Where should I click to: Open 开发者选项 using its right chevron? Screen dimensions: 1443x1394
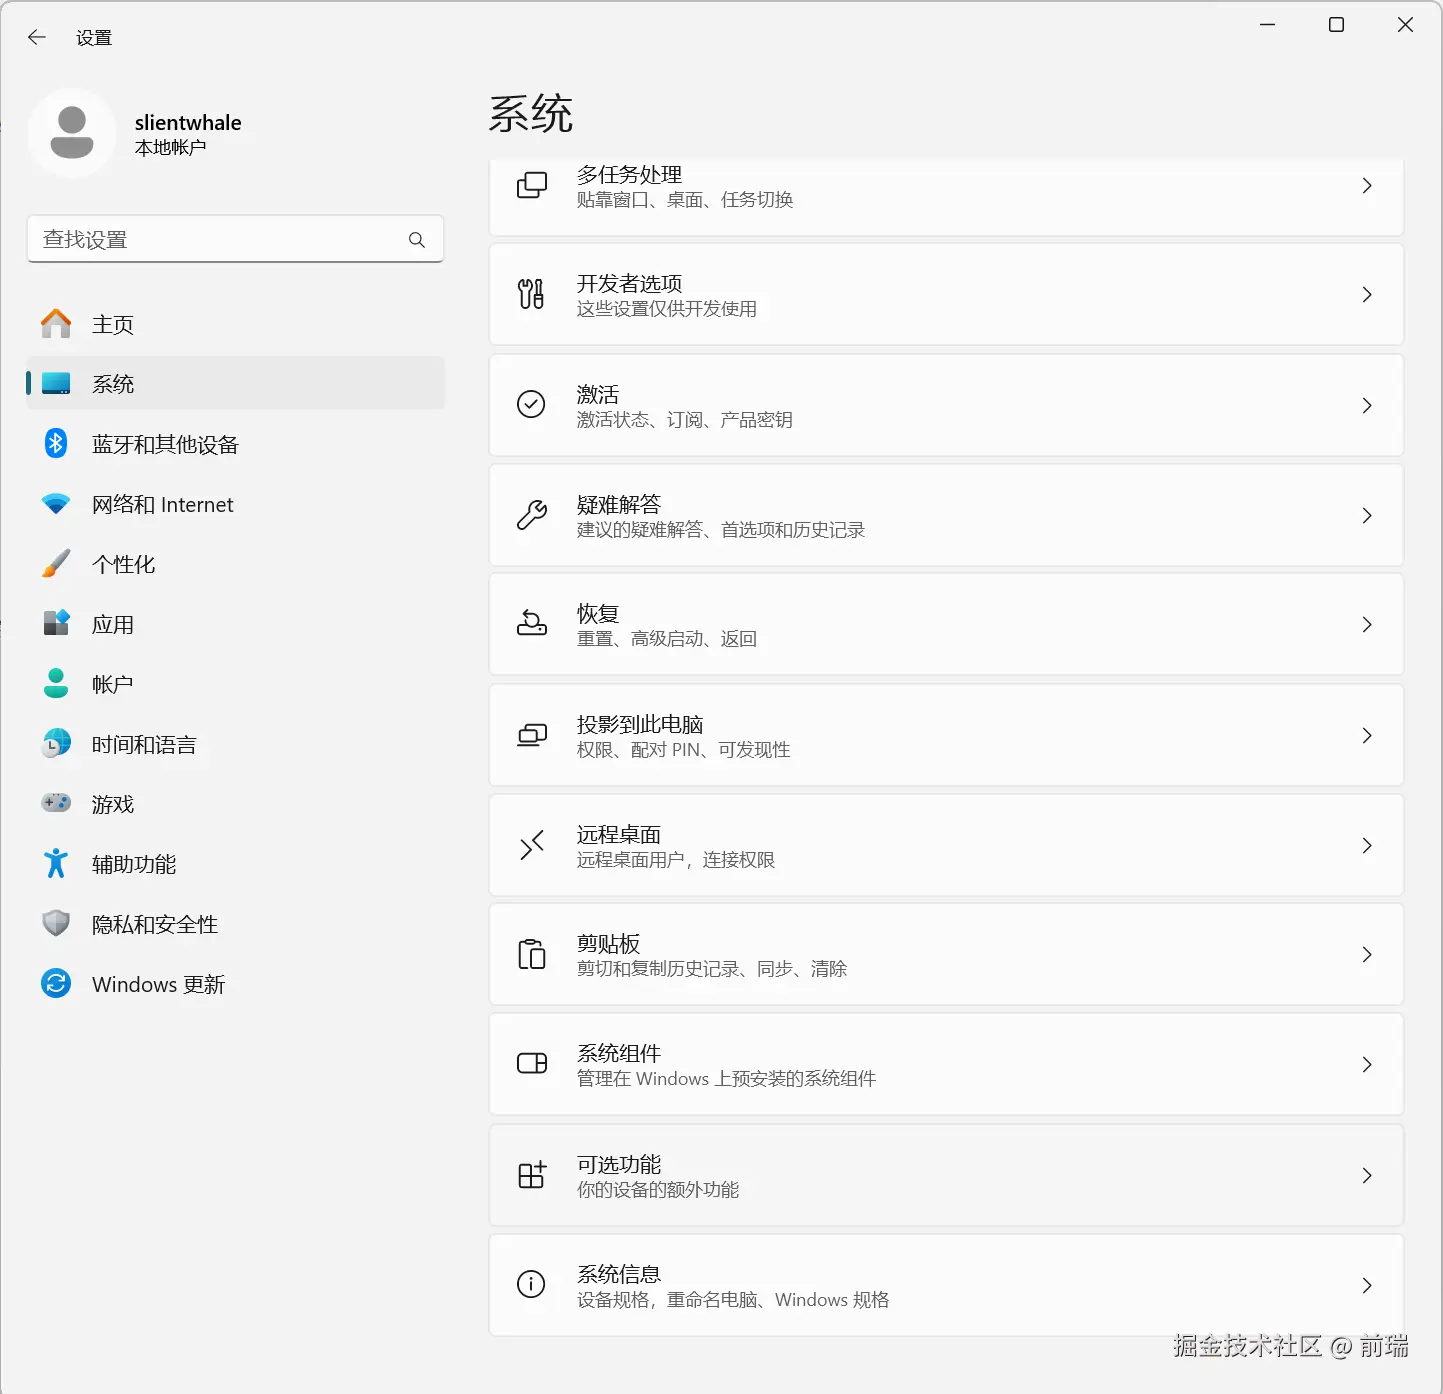coord(1367,294)
